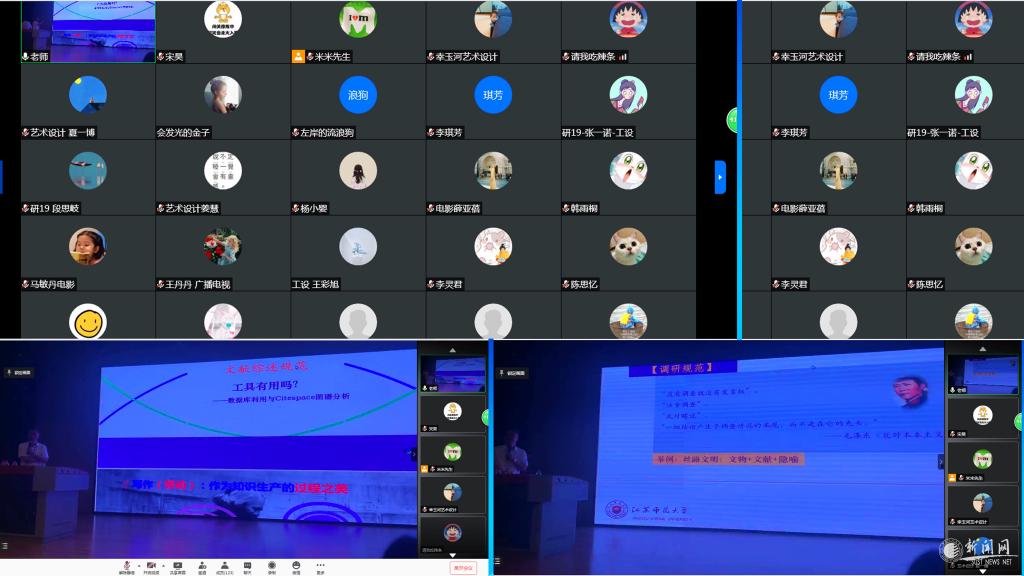
Task: Click the red Leave Meeting button
Action: pos(463,567)
